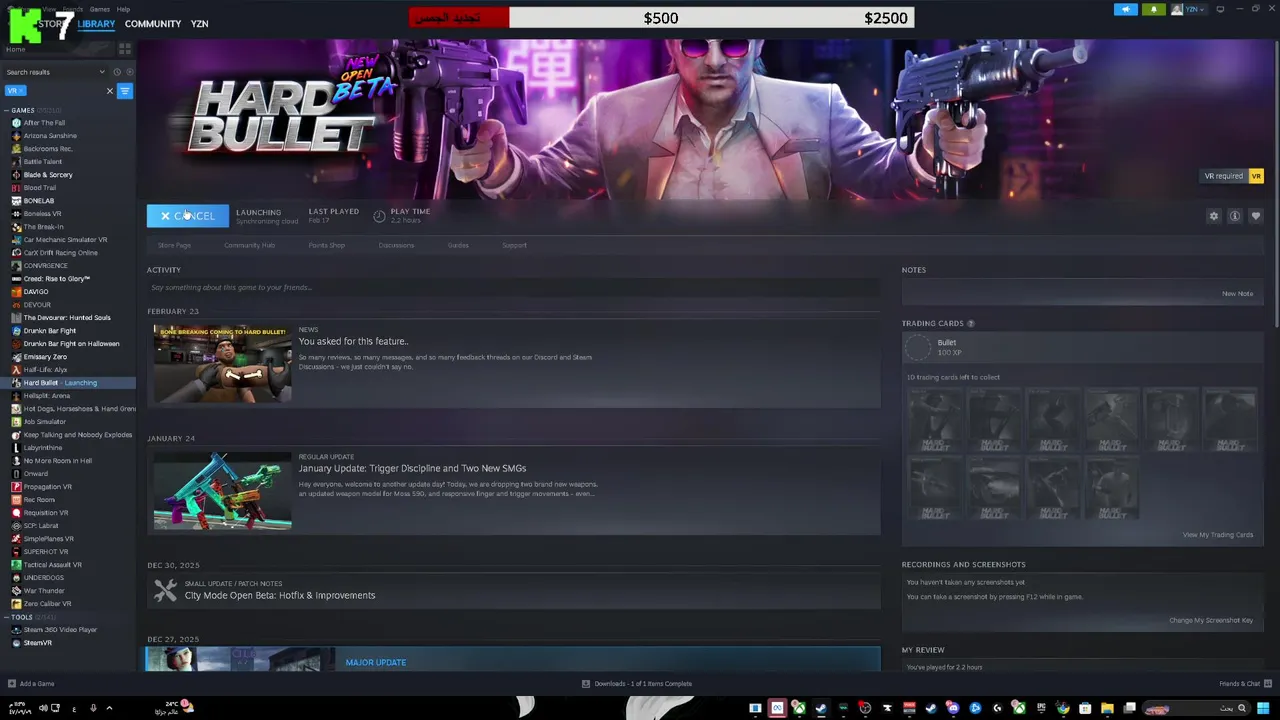The width and height of the screenshot is (1280, 720).
Task: Click the Propagation VR game icon
Action: 16,487
